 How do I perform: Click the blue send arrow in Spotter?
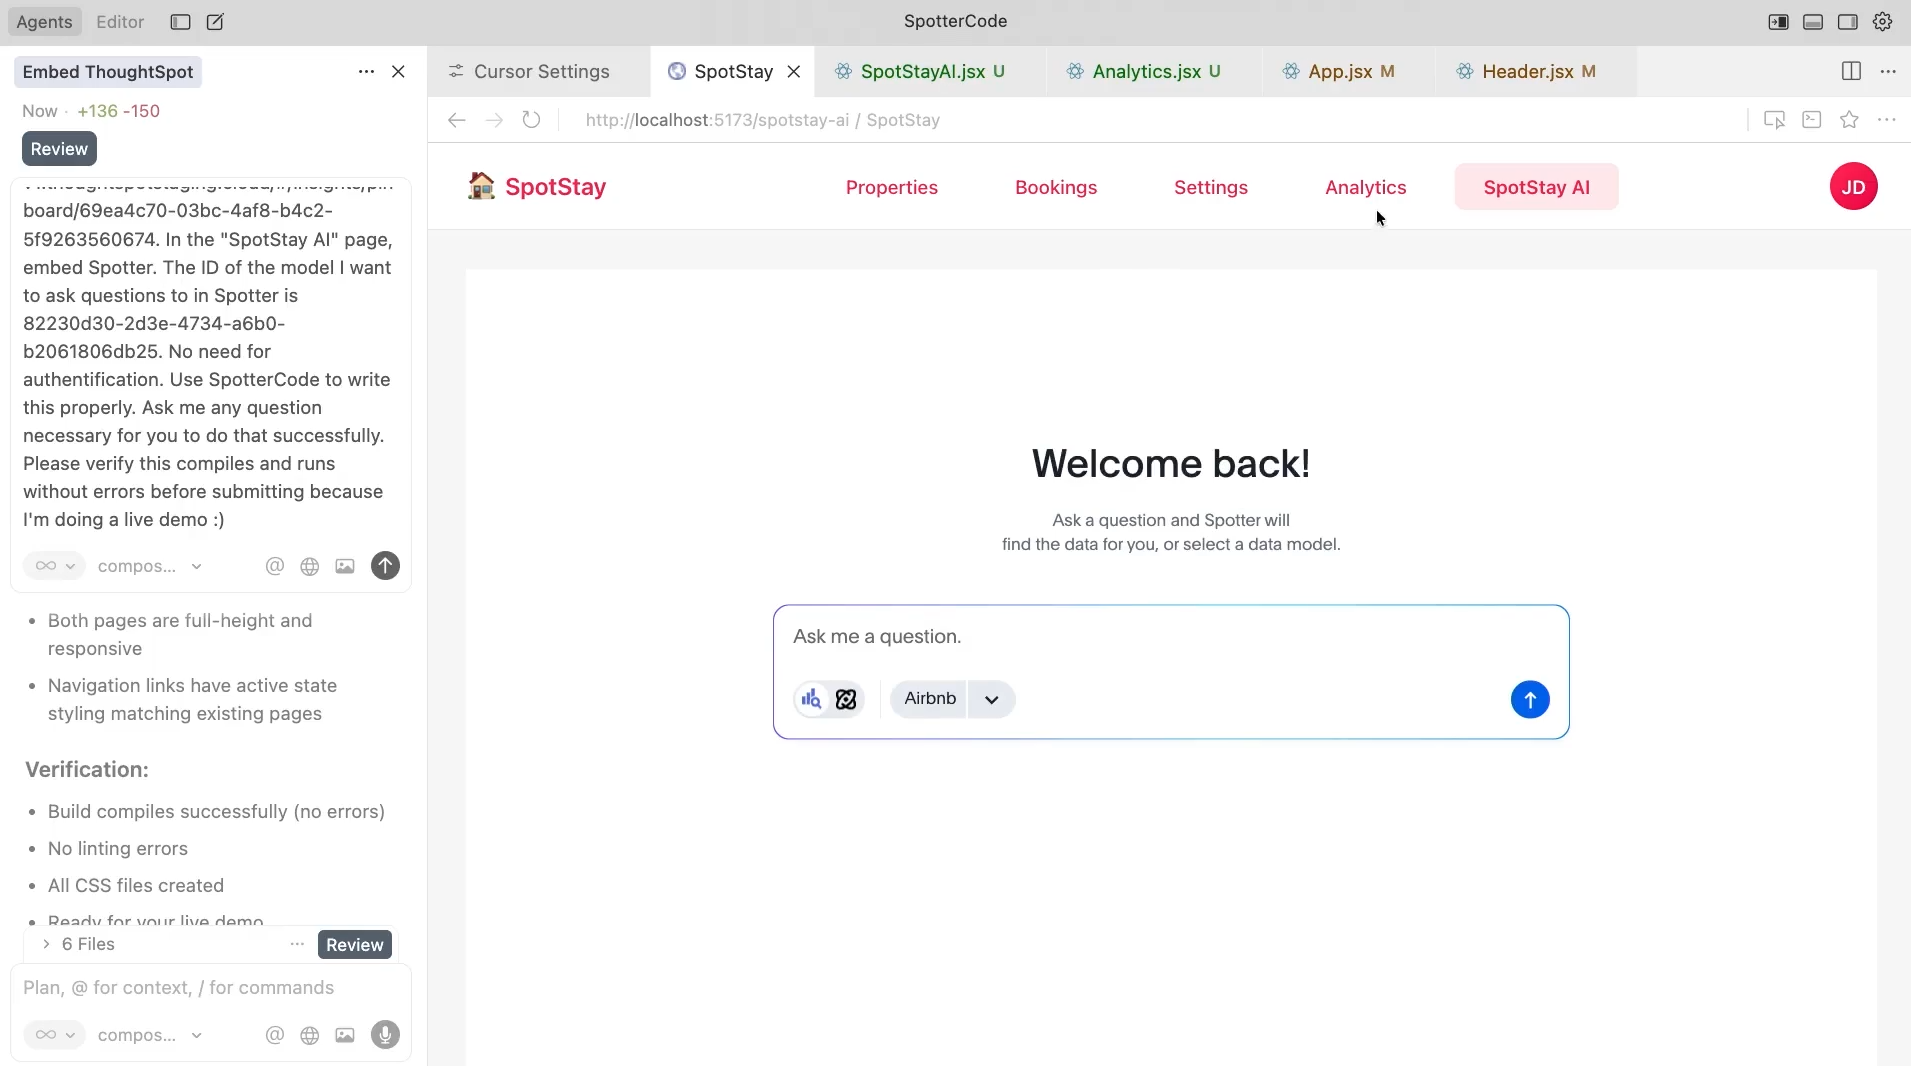click(x=1529, y=699)
